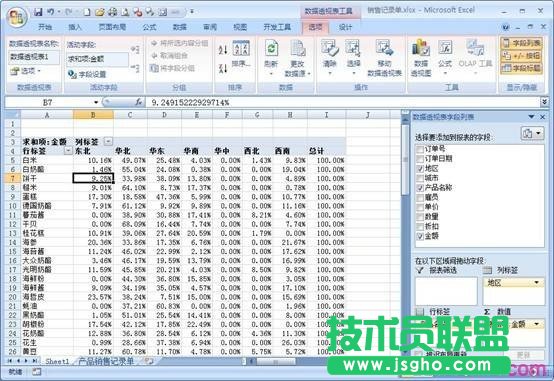Click the macro record status bar icon

[37, 372]
